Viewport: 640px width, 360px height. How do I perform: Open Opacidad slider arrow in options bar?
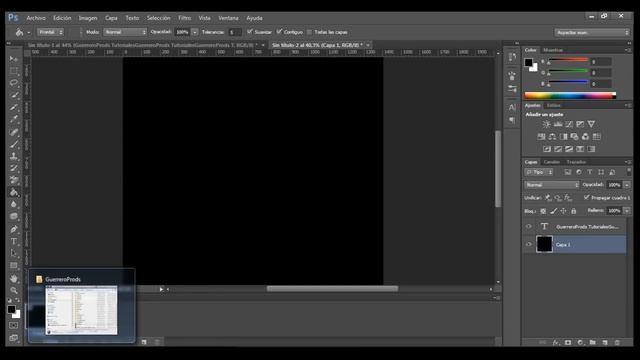pos(195,32)
